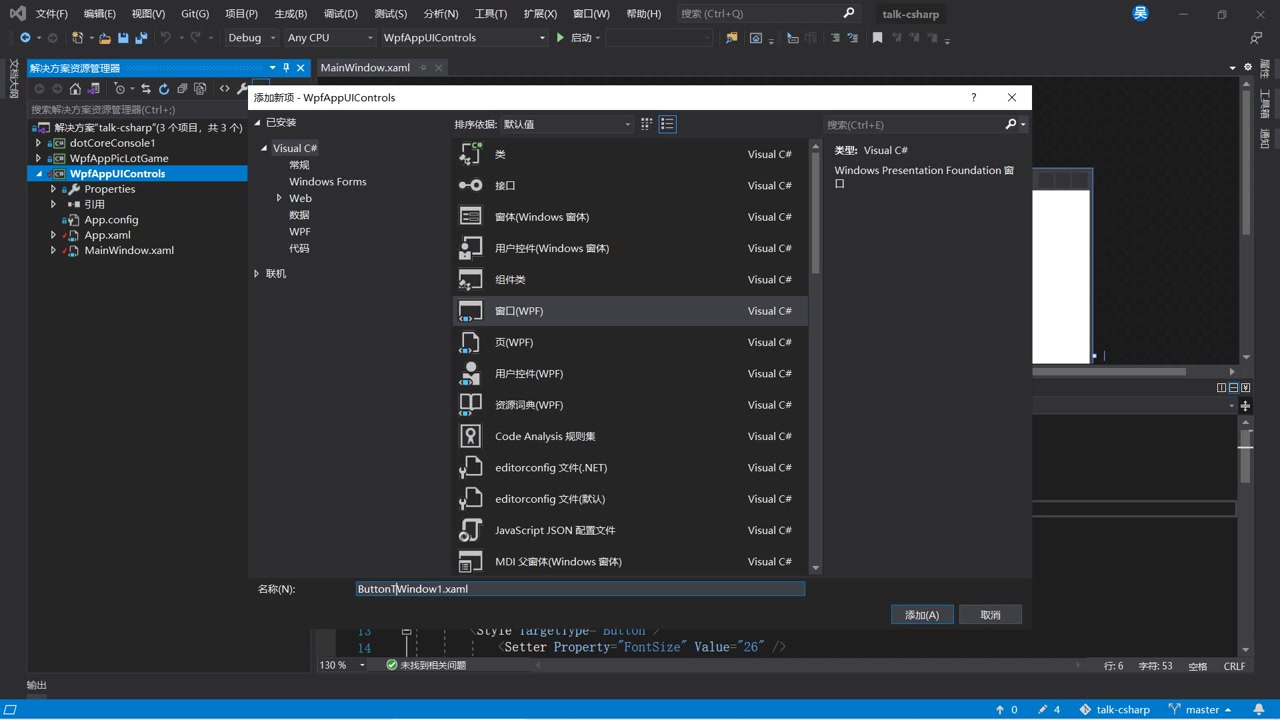Collapse the Visual C# category node
This screenshot has height=720, width=1280.
click(264, 148)
